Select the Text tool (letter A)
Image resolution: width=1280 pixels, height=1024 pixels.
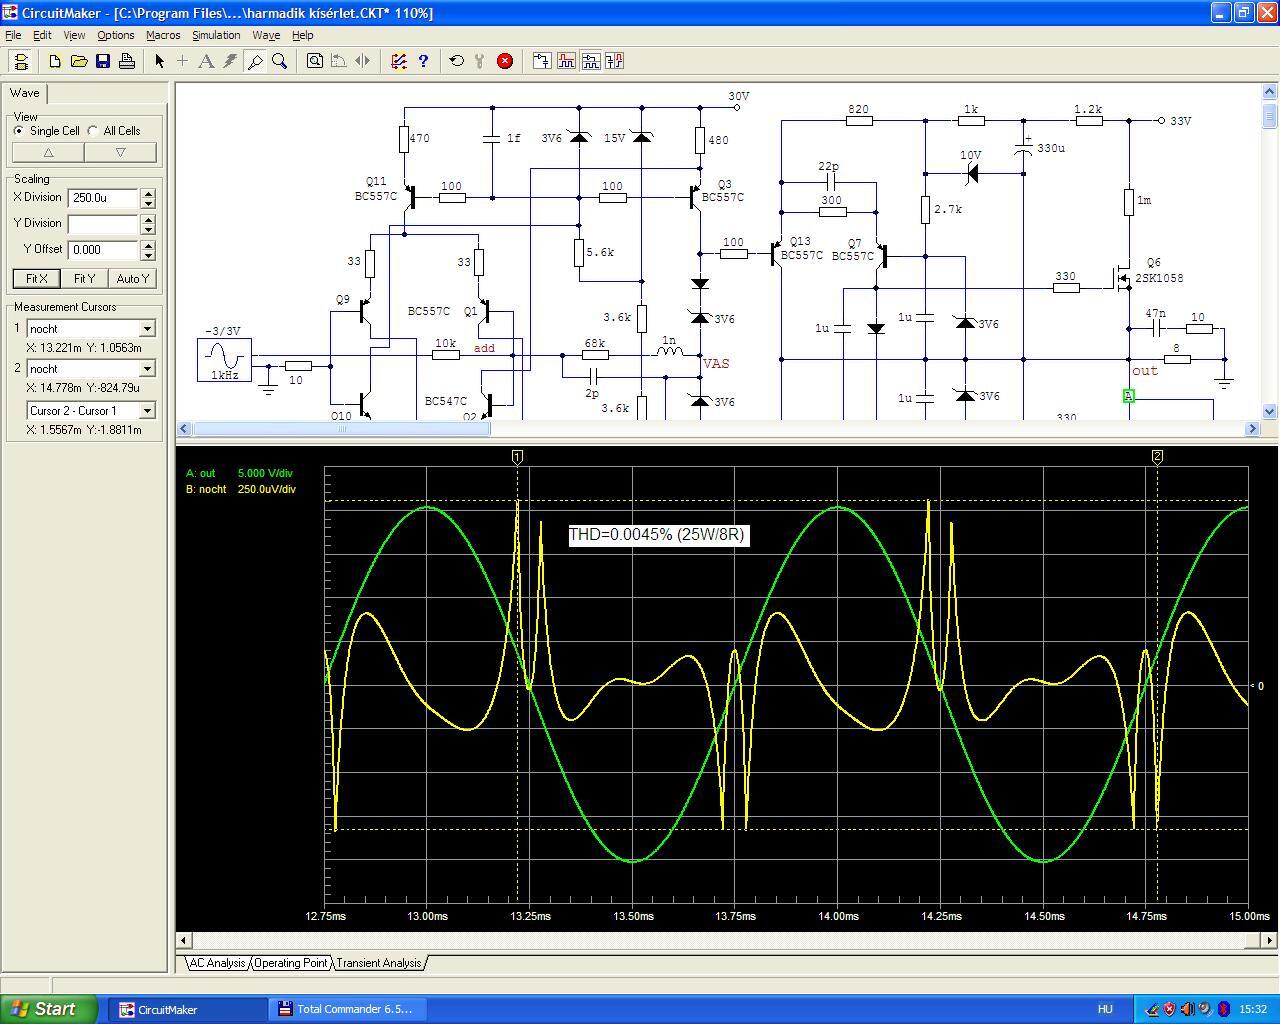click(206, 61)
